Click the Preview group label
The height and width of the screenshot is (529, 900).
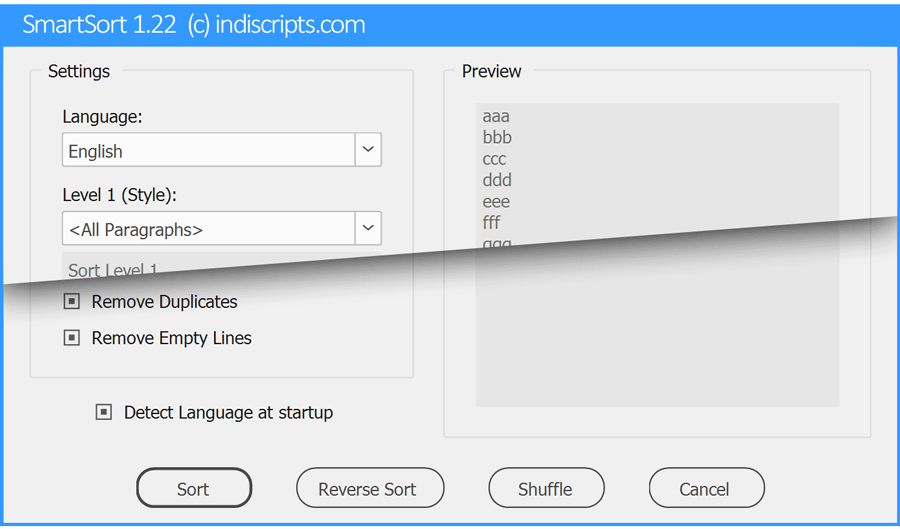(x=491, y=71)
